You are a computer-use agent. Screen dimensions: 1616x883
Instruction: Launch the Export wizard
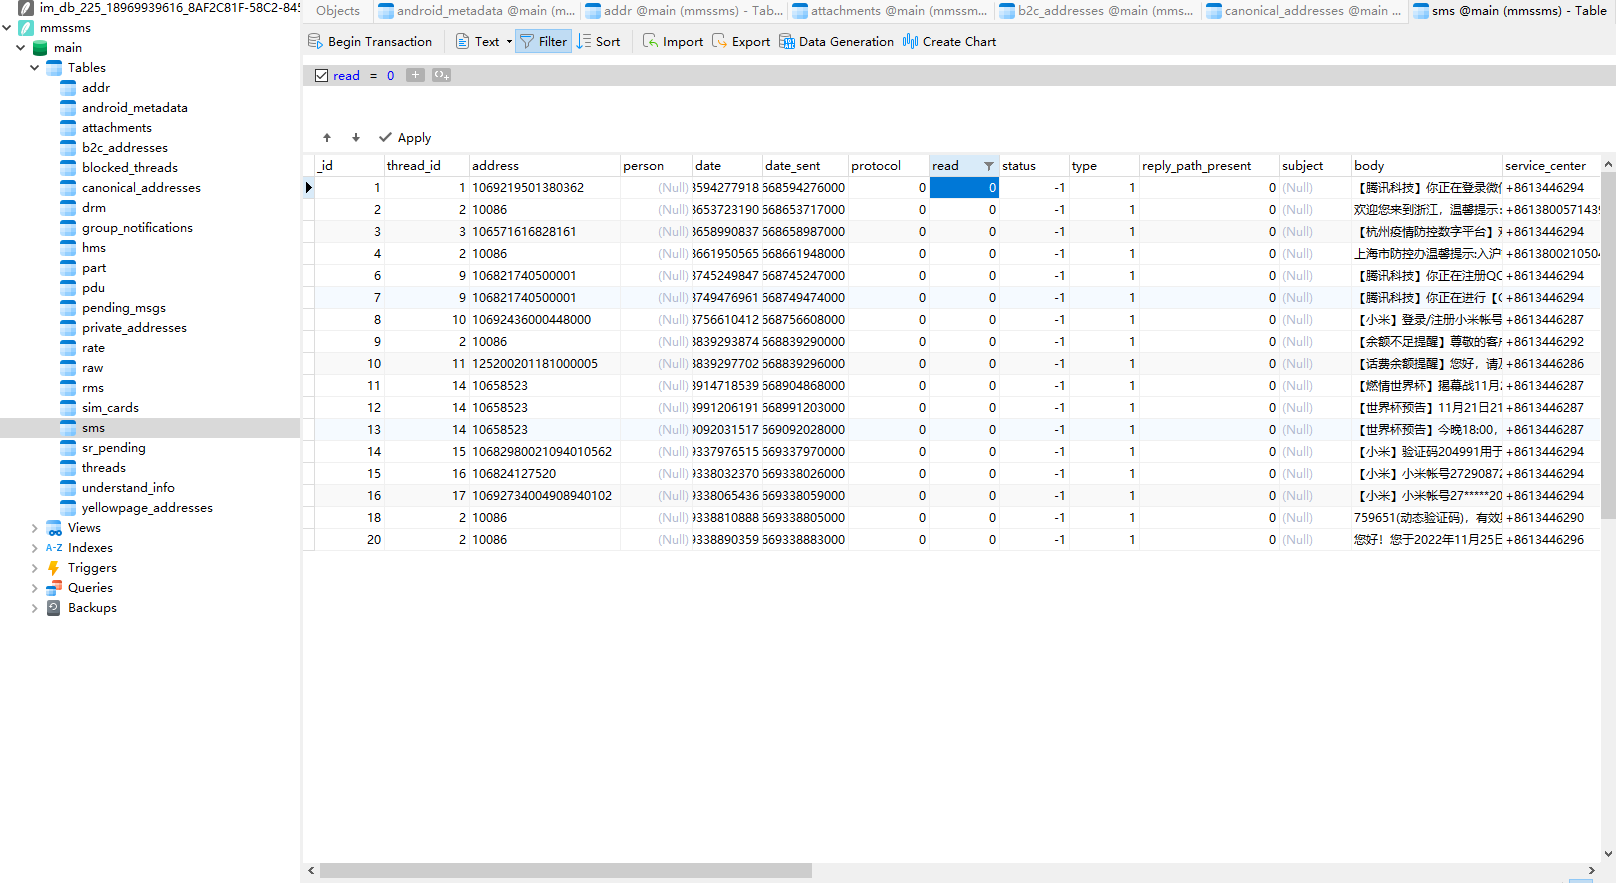coord(740,42)
